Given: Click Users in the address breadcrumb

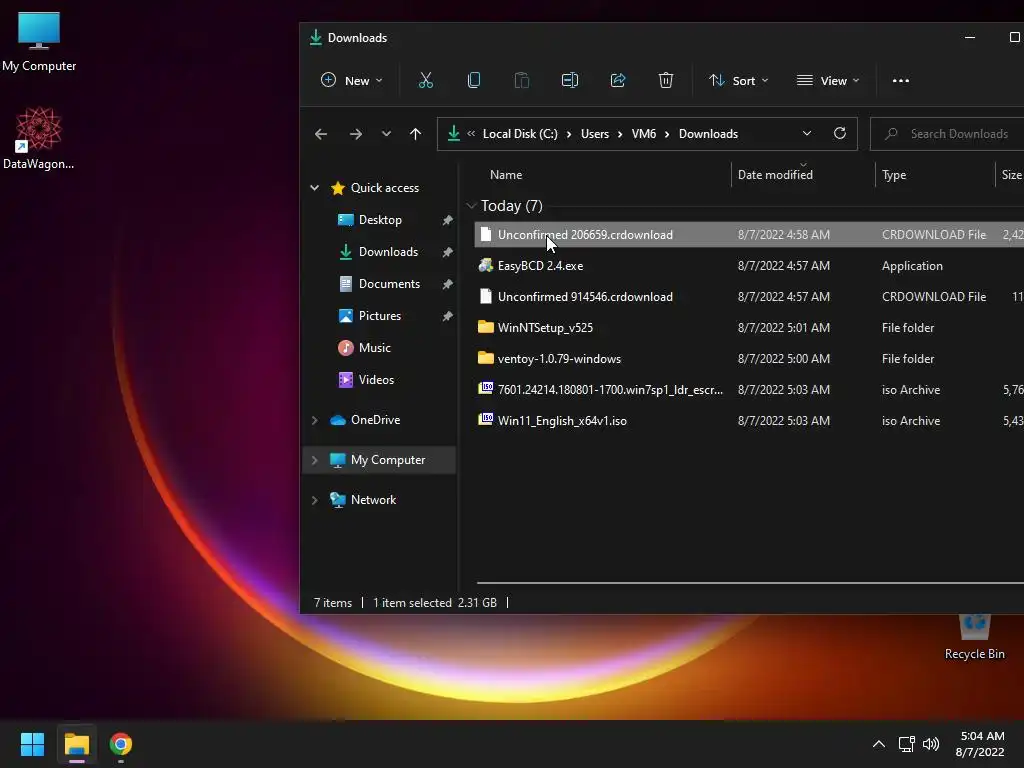Looking at the screenshot, I should point(594,134).
